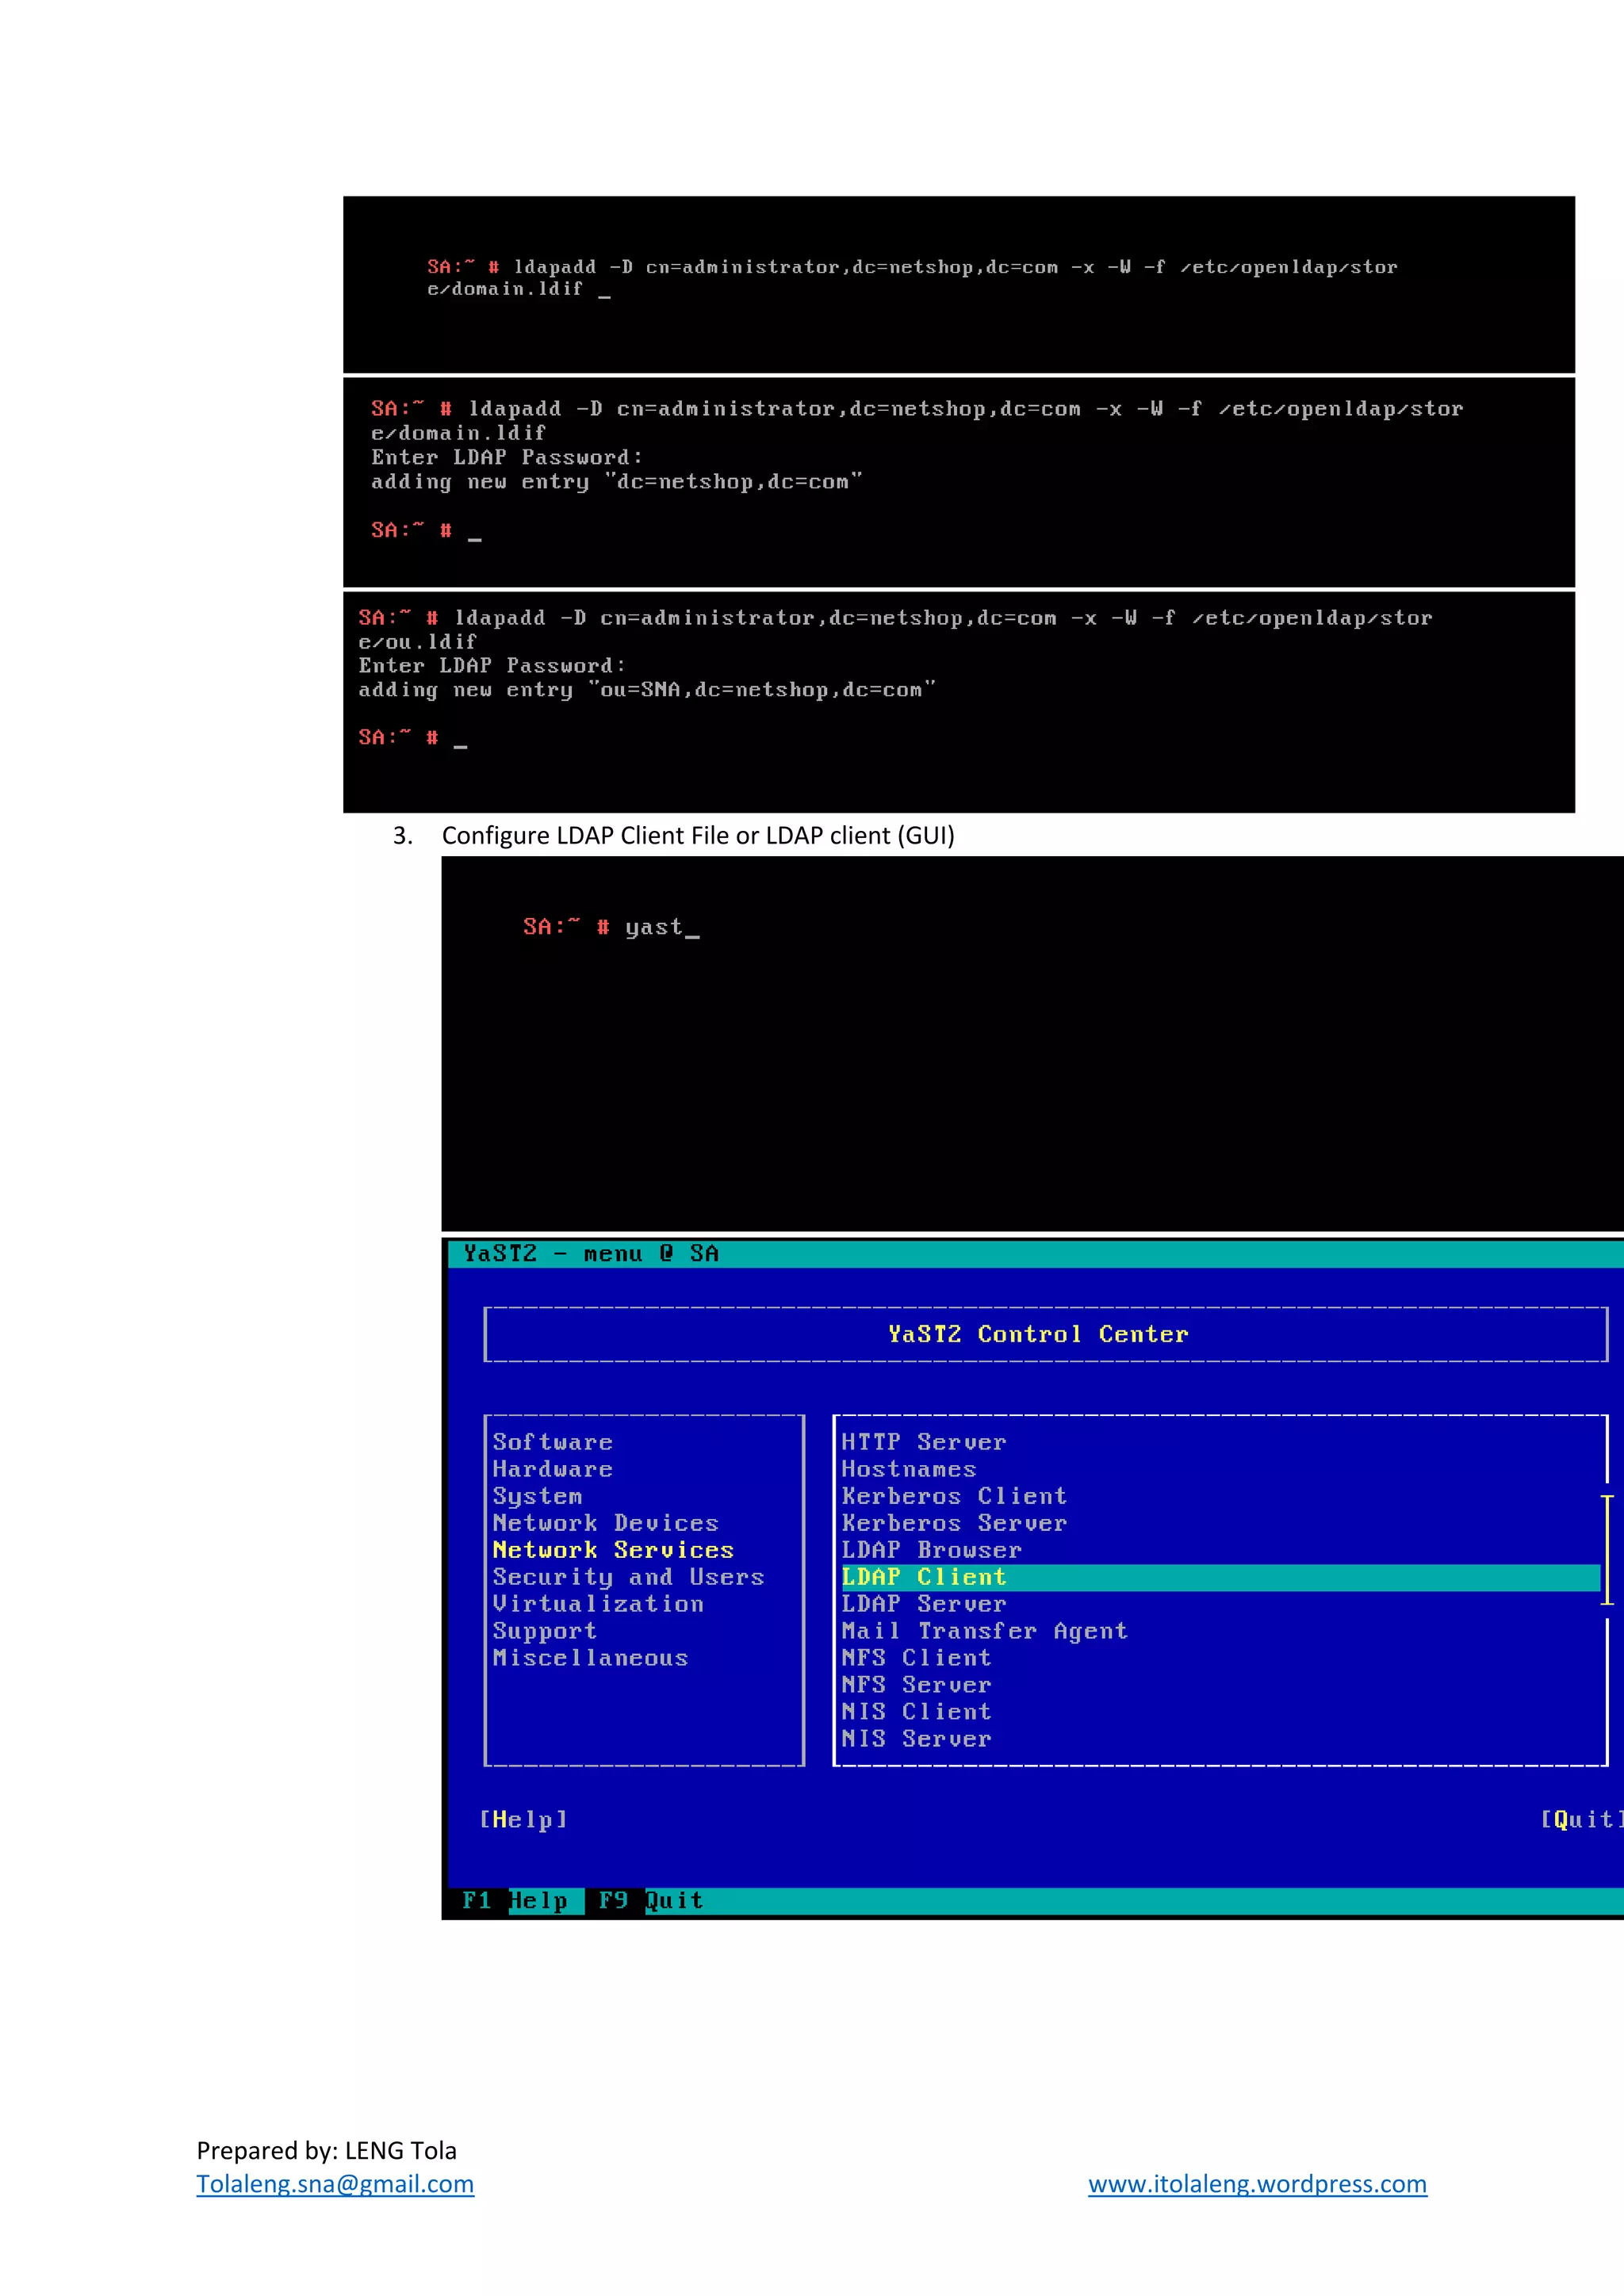Open NIS Client module
This screenshot has height=2296, width=1624.
(x=916, y=1712)
